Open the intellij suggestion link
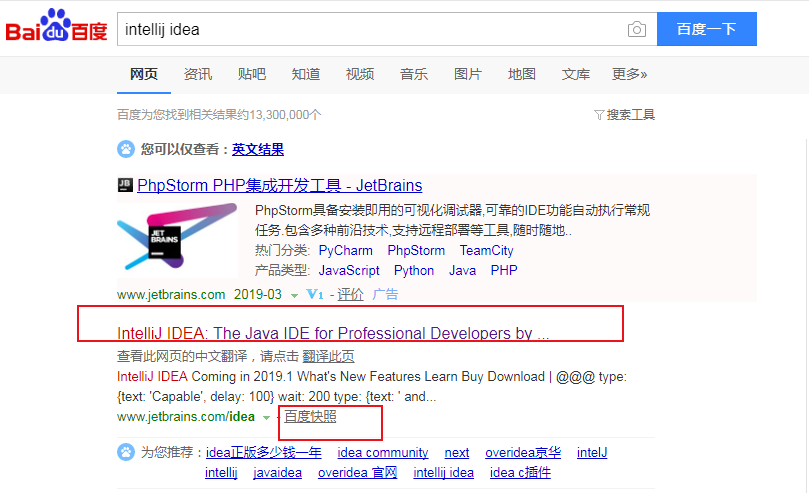This screenshot has width=809, height=493. point(221,473)
